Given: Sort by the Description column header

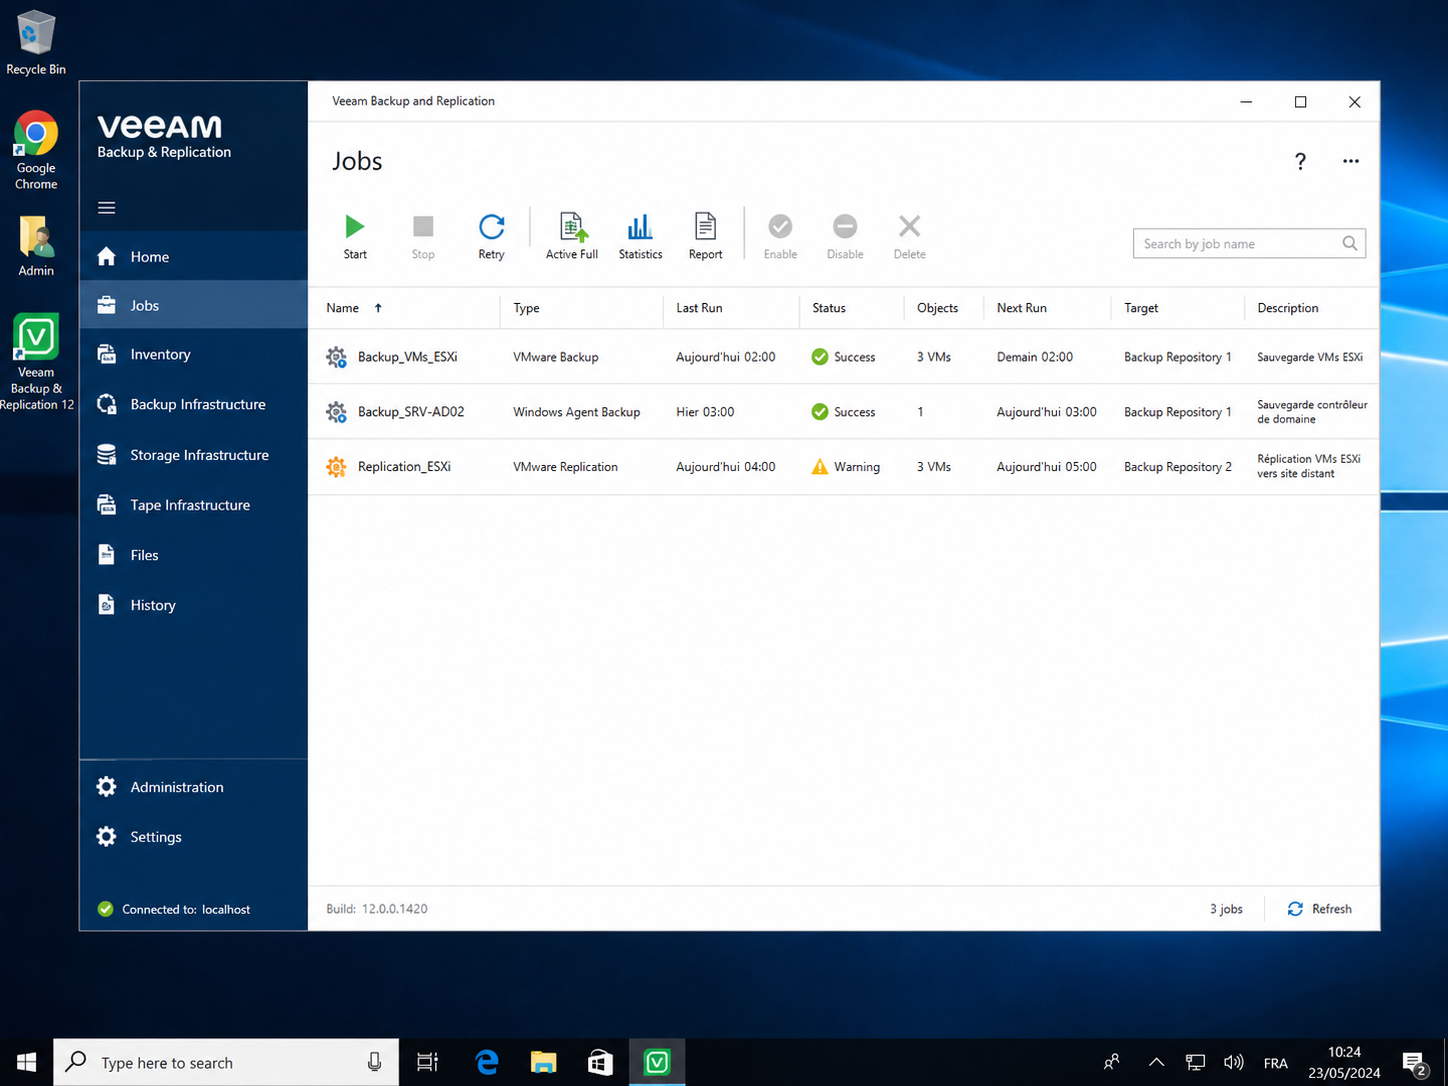Looking at the screenshot, I should (x=1288, y=308).
